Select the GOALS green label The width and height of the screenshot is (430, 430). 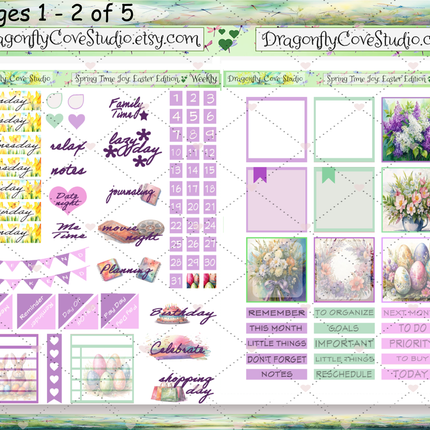coord(344,328)
